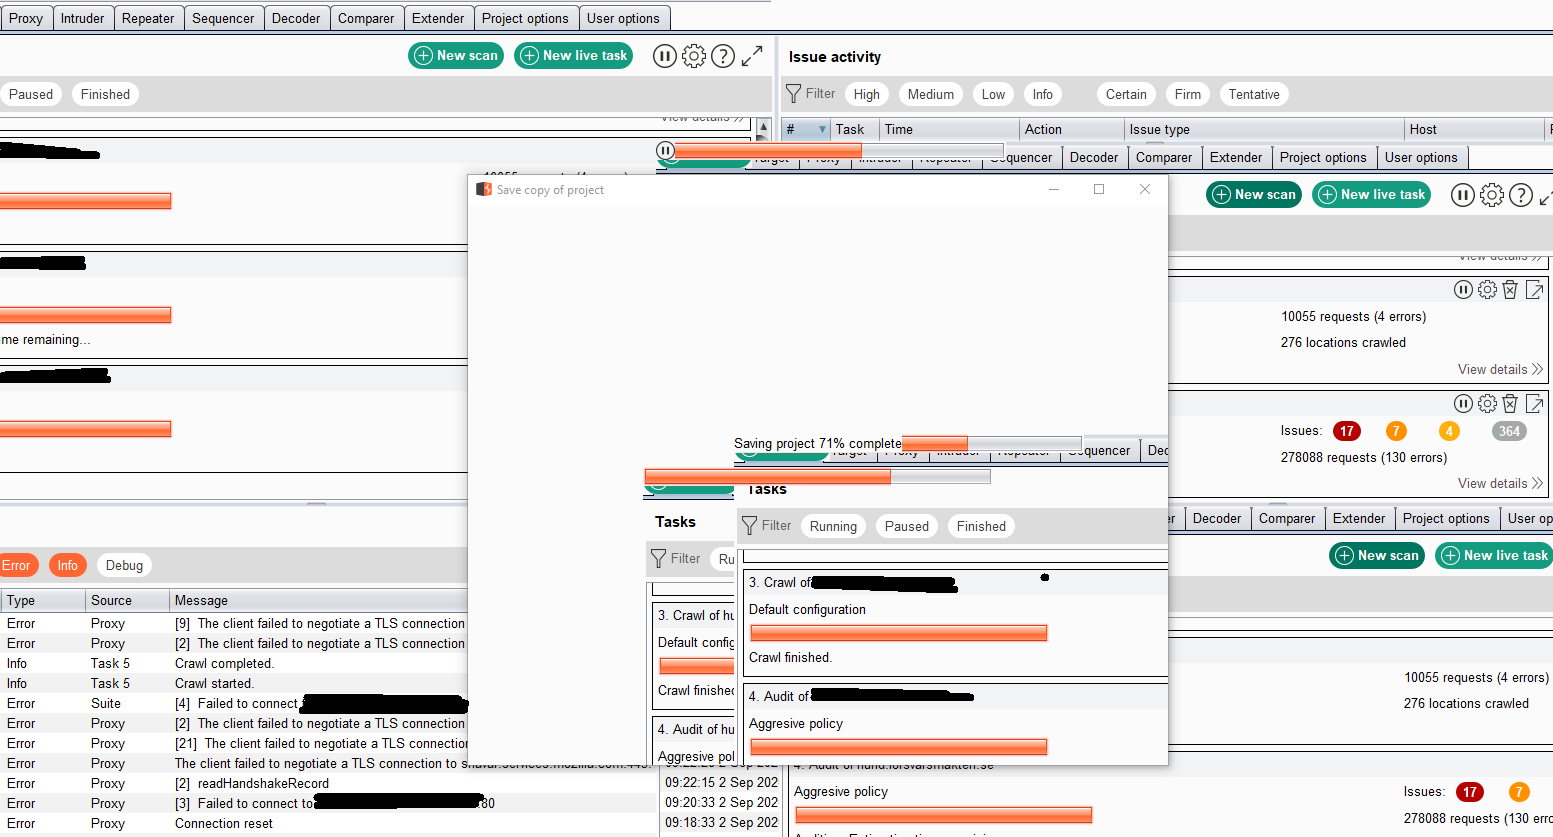Screen dimensions: 1553x837
Task: Toggle Running tasks filter
Action: (x=833, y=526)
